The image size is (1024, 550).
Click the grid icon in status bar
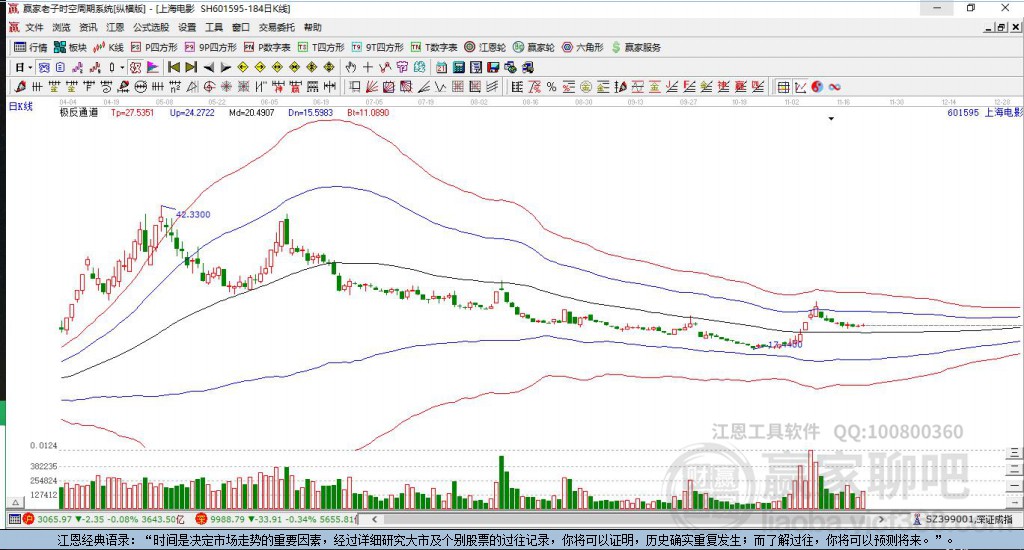click(x=14, y=519)
